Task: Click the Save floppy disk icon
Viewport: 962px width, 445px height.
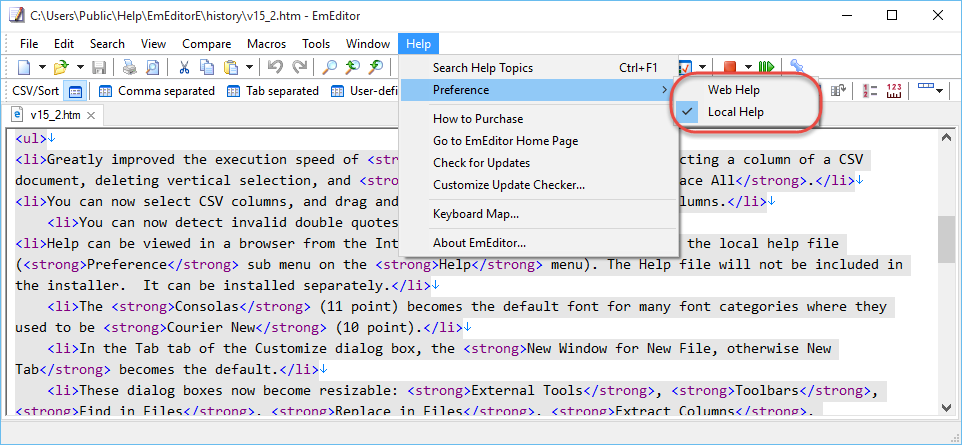Action: 99,66
